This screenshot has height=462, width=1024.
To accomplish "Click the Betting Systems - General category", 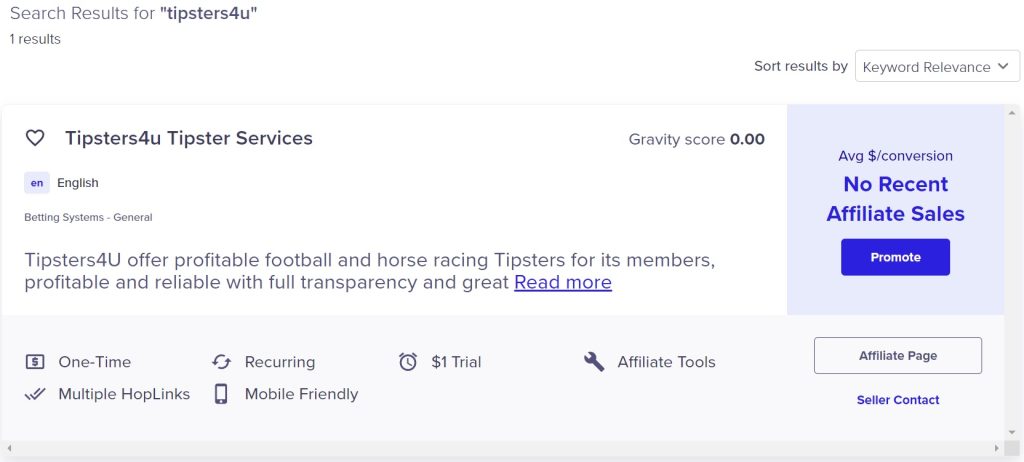I will tap(88, 217).
